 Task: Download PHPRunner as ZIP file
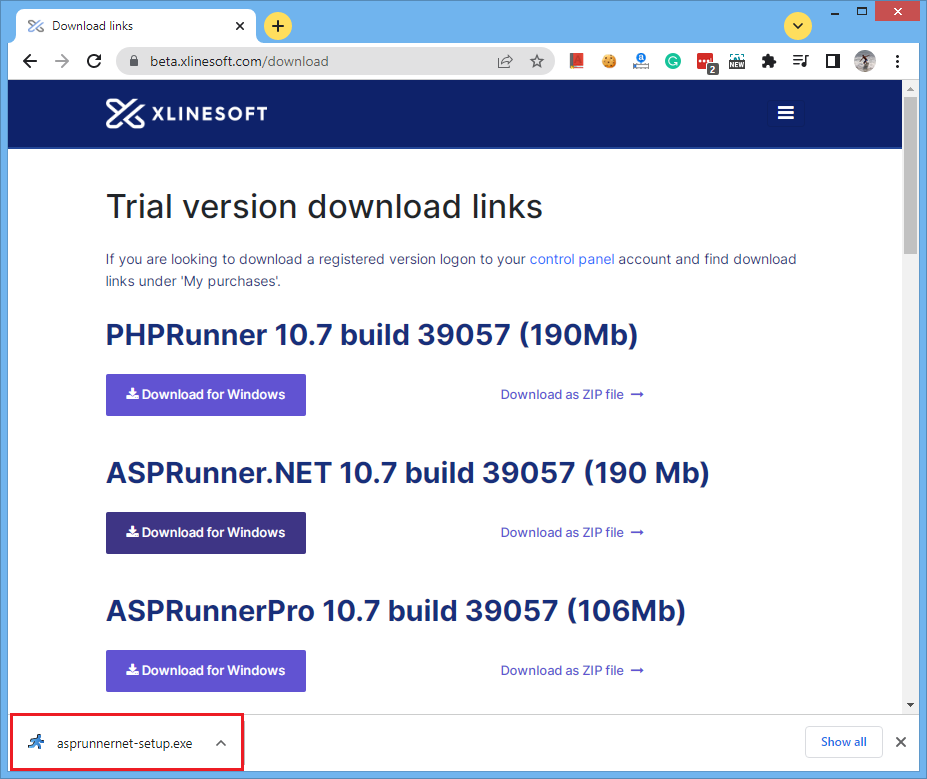tap(572, 395)
